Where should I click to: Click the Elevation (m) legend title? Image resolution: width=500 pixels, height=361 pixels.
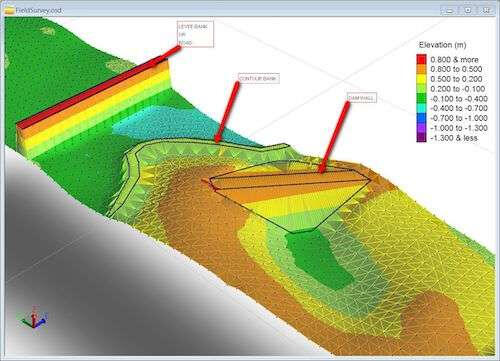point(442,45)
